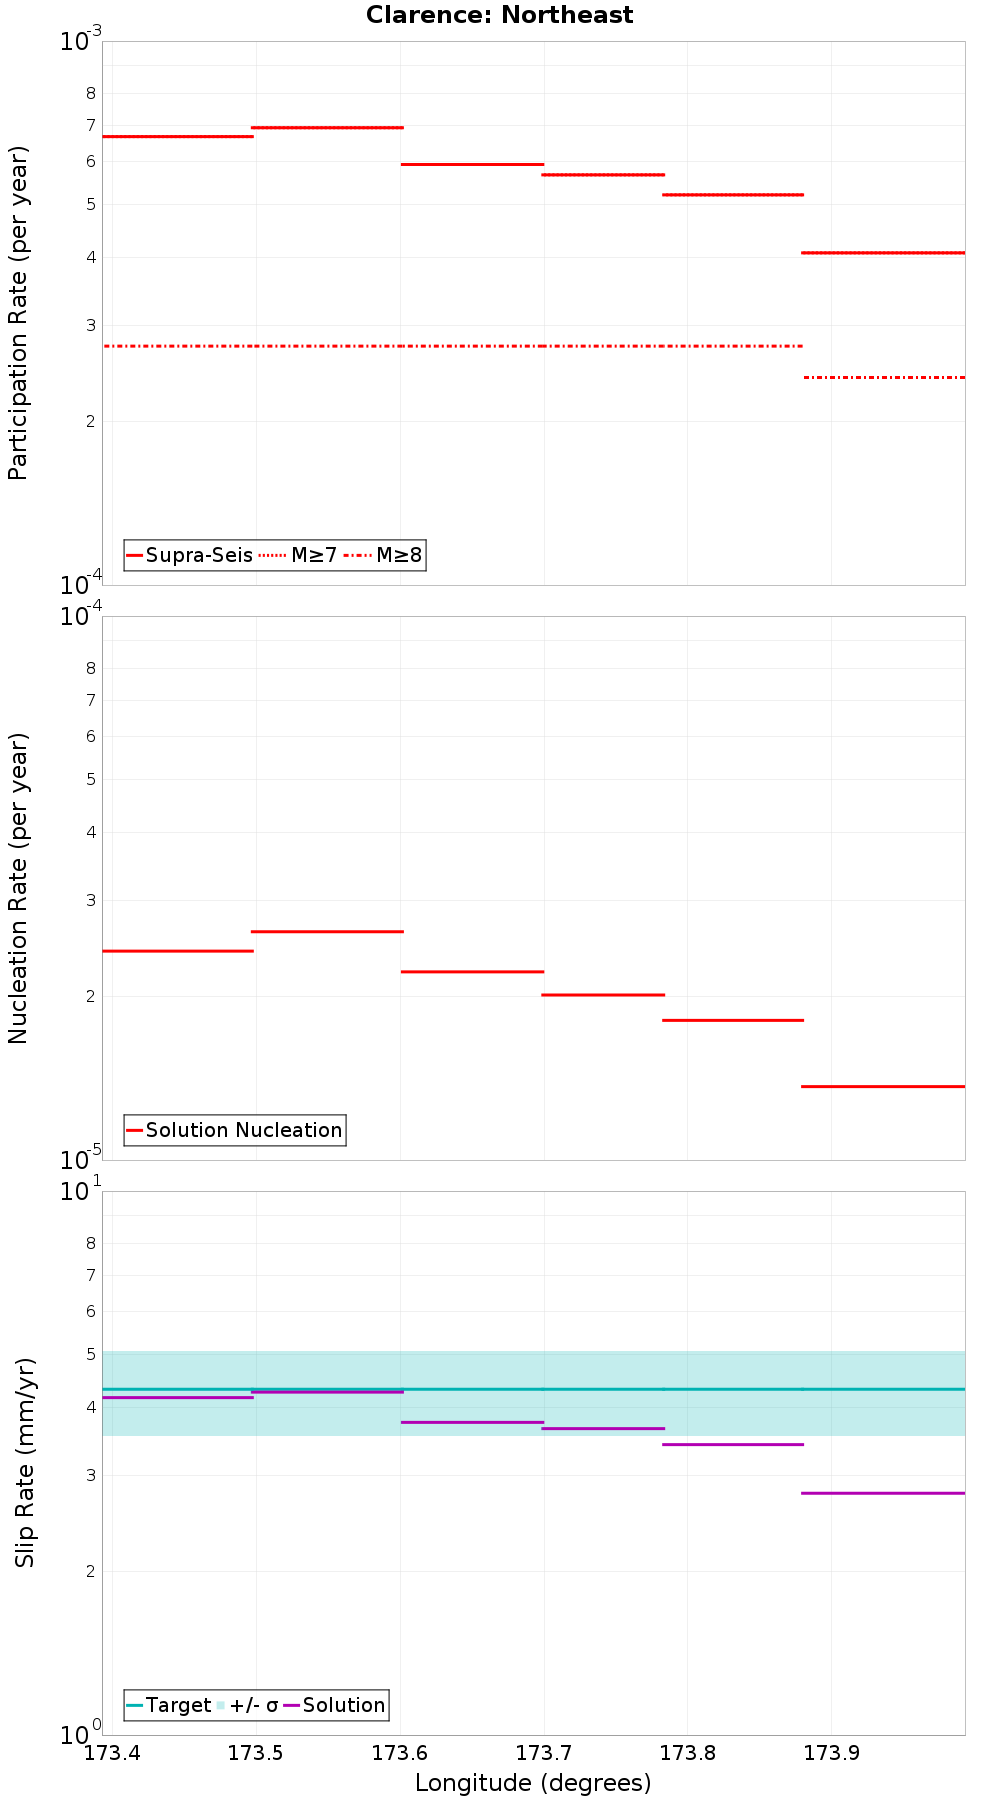The height and width of the screenshot is (1800, 1000).
Task: Click the Participation Rate axis label
Action: [18, 313]
